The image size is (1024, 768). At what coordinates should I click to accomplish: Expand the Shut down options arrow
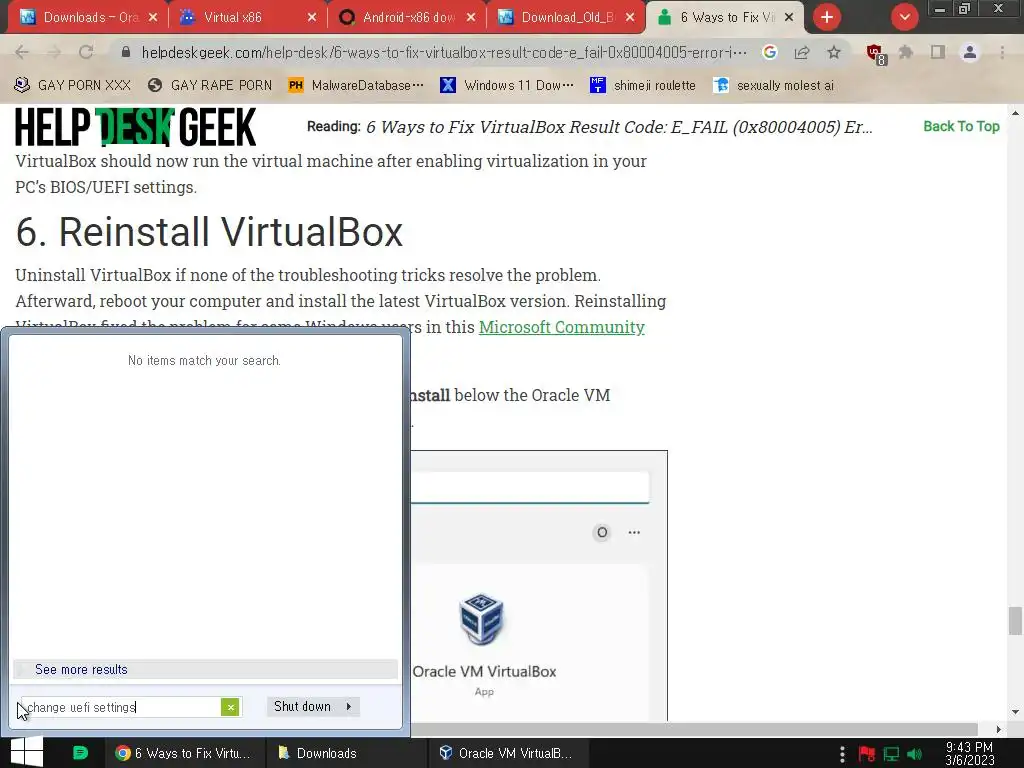click(349, 706)
